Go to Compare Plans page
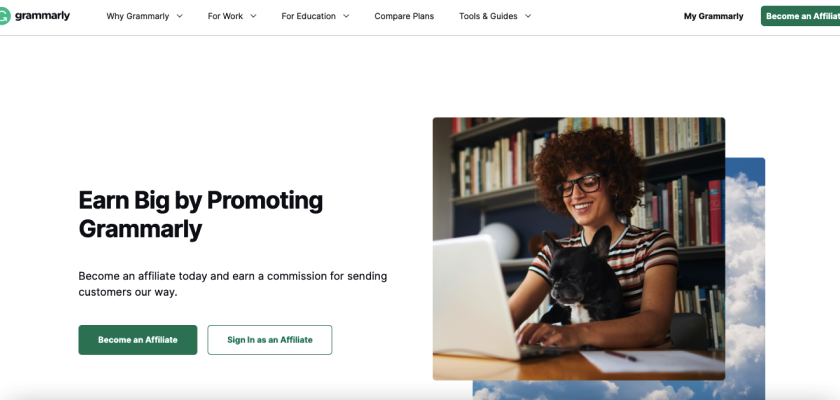This screenshot has width=840, height=400. pyautogui.click(x=404, y=16)
